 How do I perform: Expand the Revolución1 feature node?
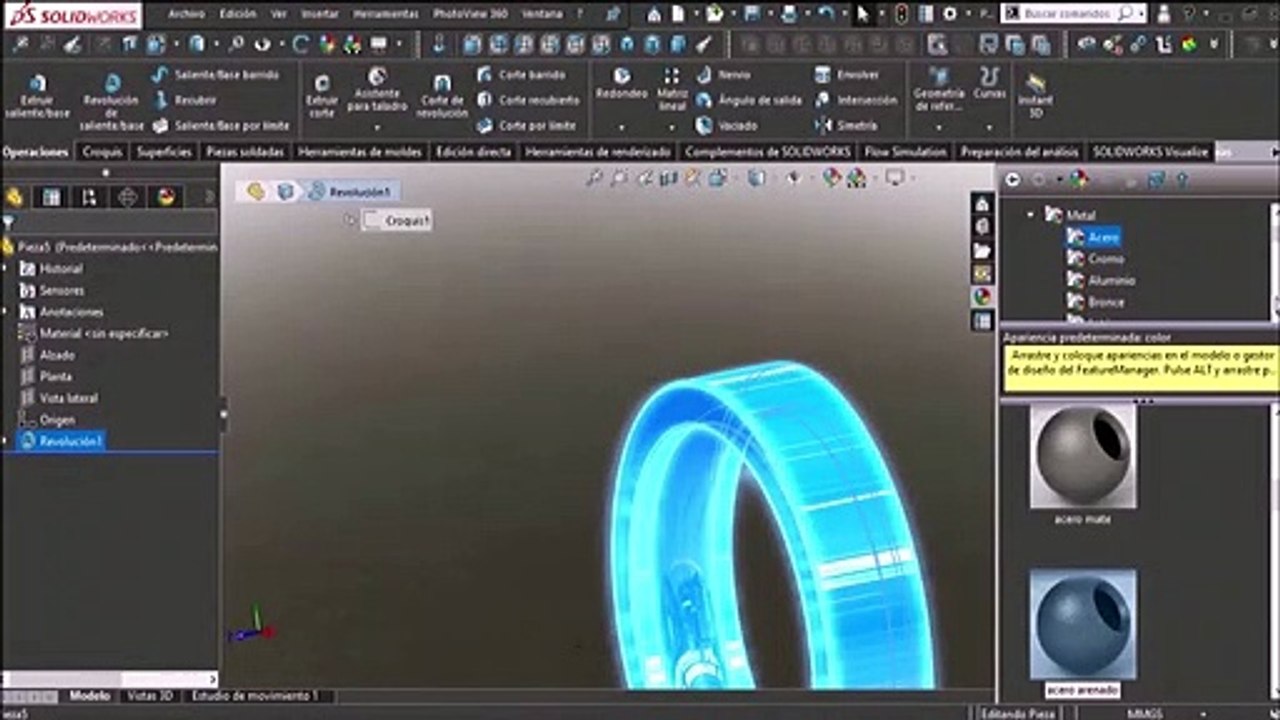(6, 441)
